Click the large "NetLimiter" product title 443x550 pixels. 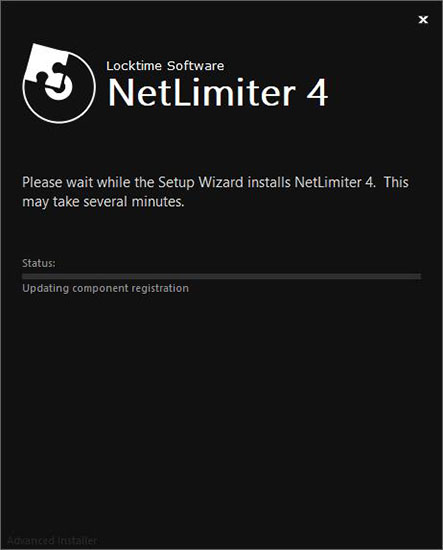pos(202,92)
